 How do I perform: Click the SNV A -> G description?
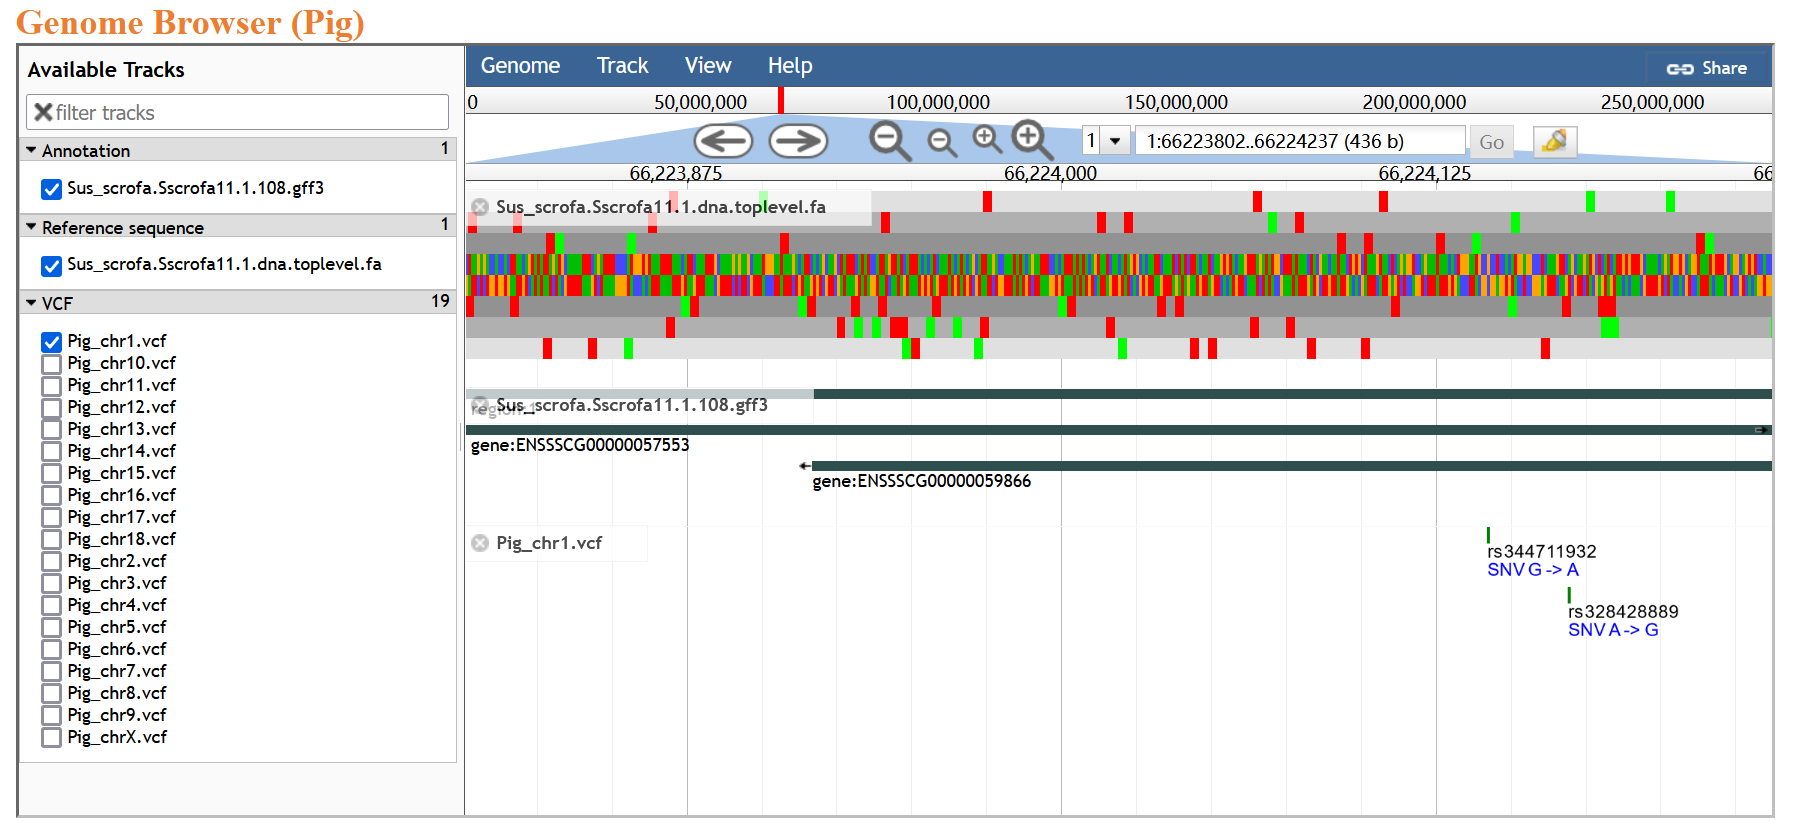coord(1613,630)
